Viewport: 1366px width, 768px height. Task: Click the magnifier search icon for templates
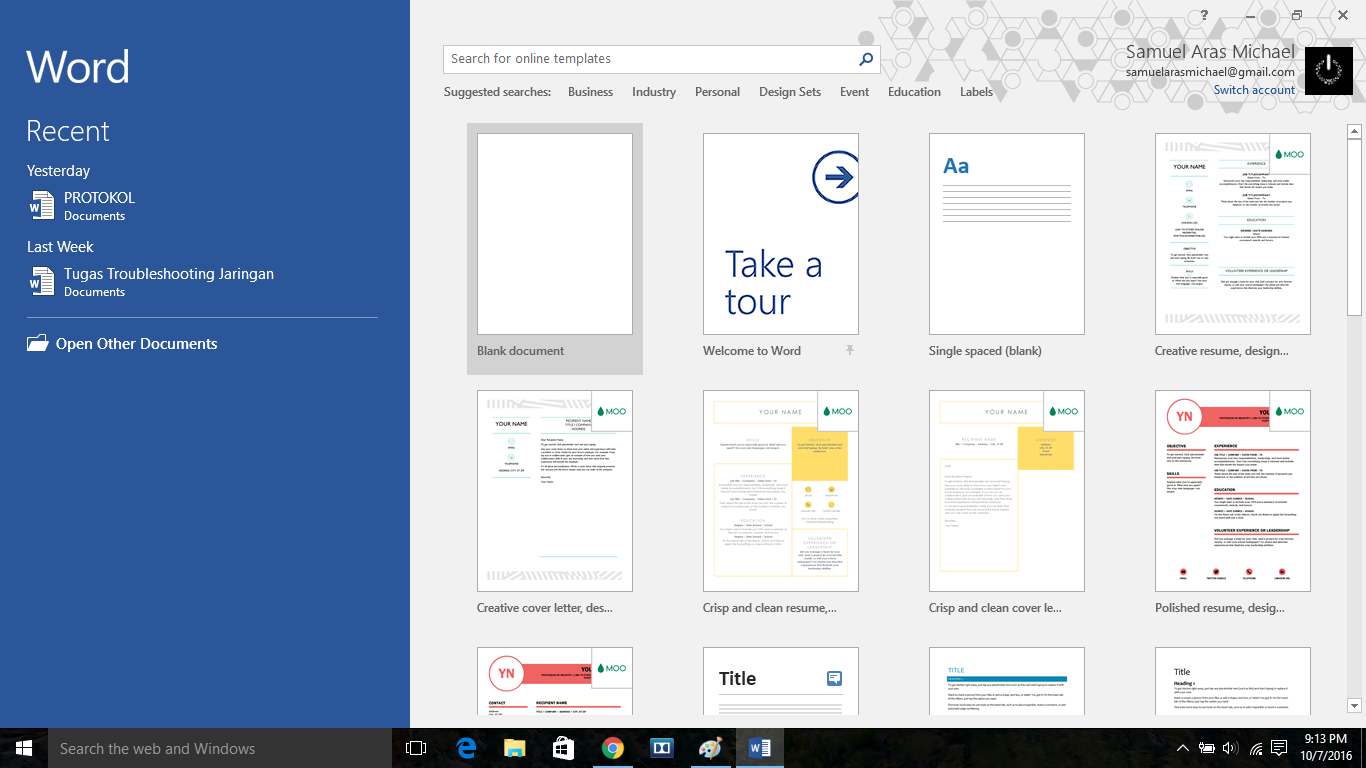pos(866,59)
